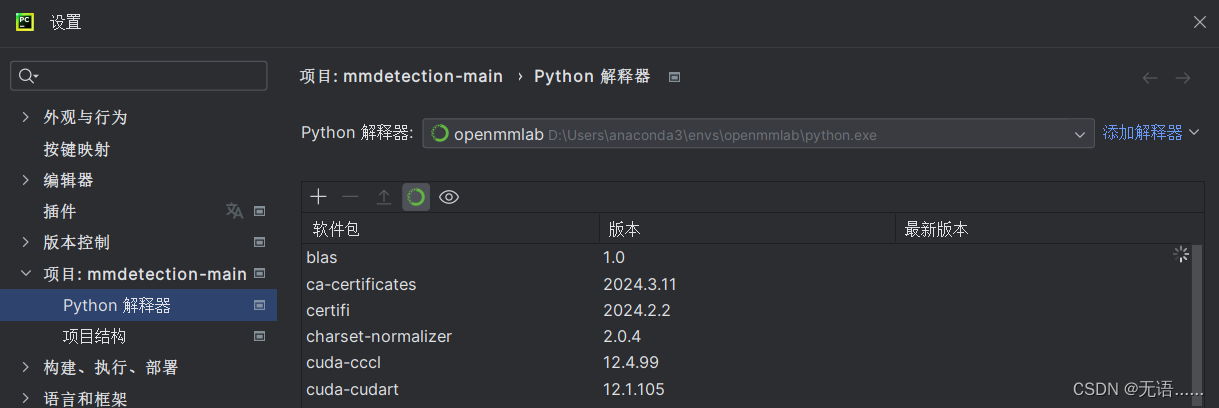Viewport: 1219px width, 408px height.
Task: Click the project-level icon beside breadcrumb
Action: pyautogui.click(x=675, y=77)
